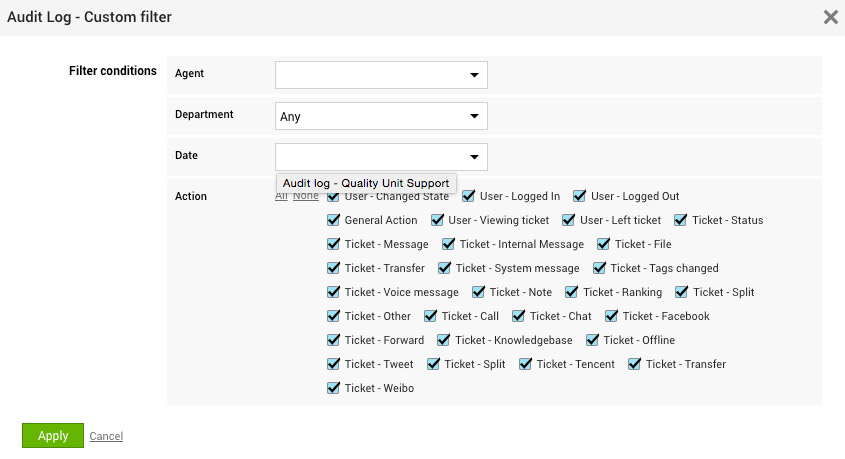Uncheck Ticket - Tags changed option
This screenshot has width=845, height=459.
point(601,268)
